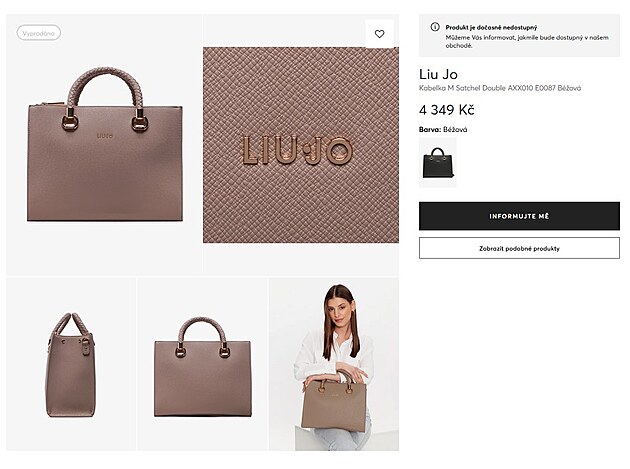This screenshot has width=630, height=469.
Task: Open the LIU JO logo close-up image
Action: point(301,145)
